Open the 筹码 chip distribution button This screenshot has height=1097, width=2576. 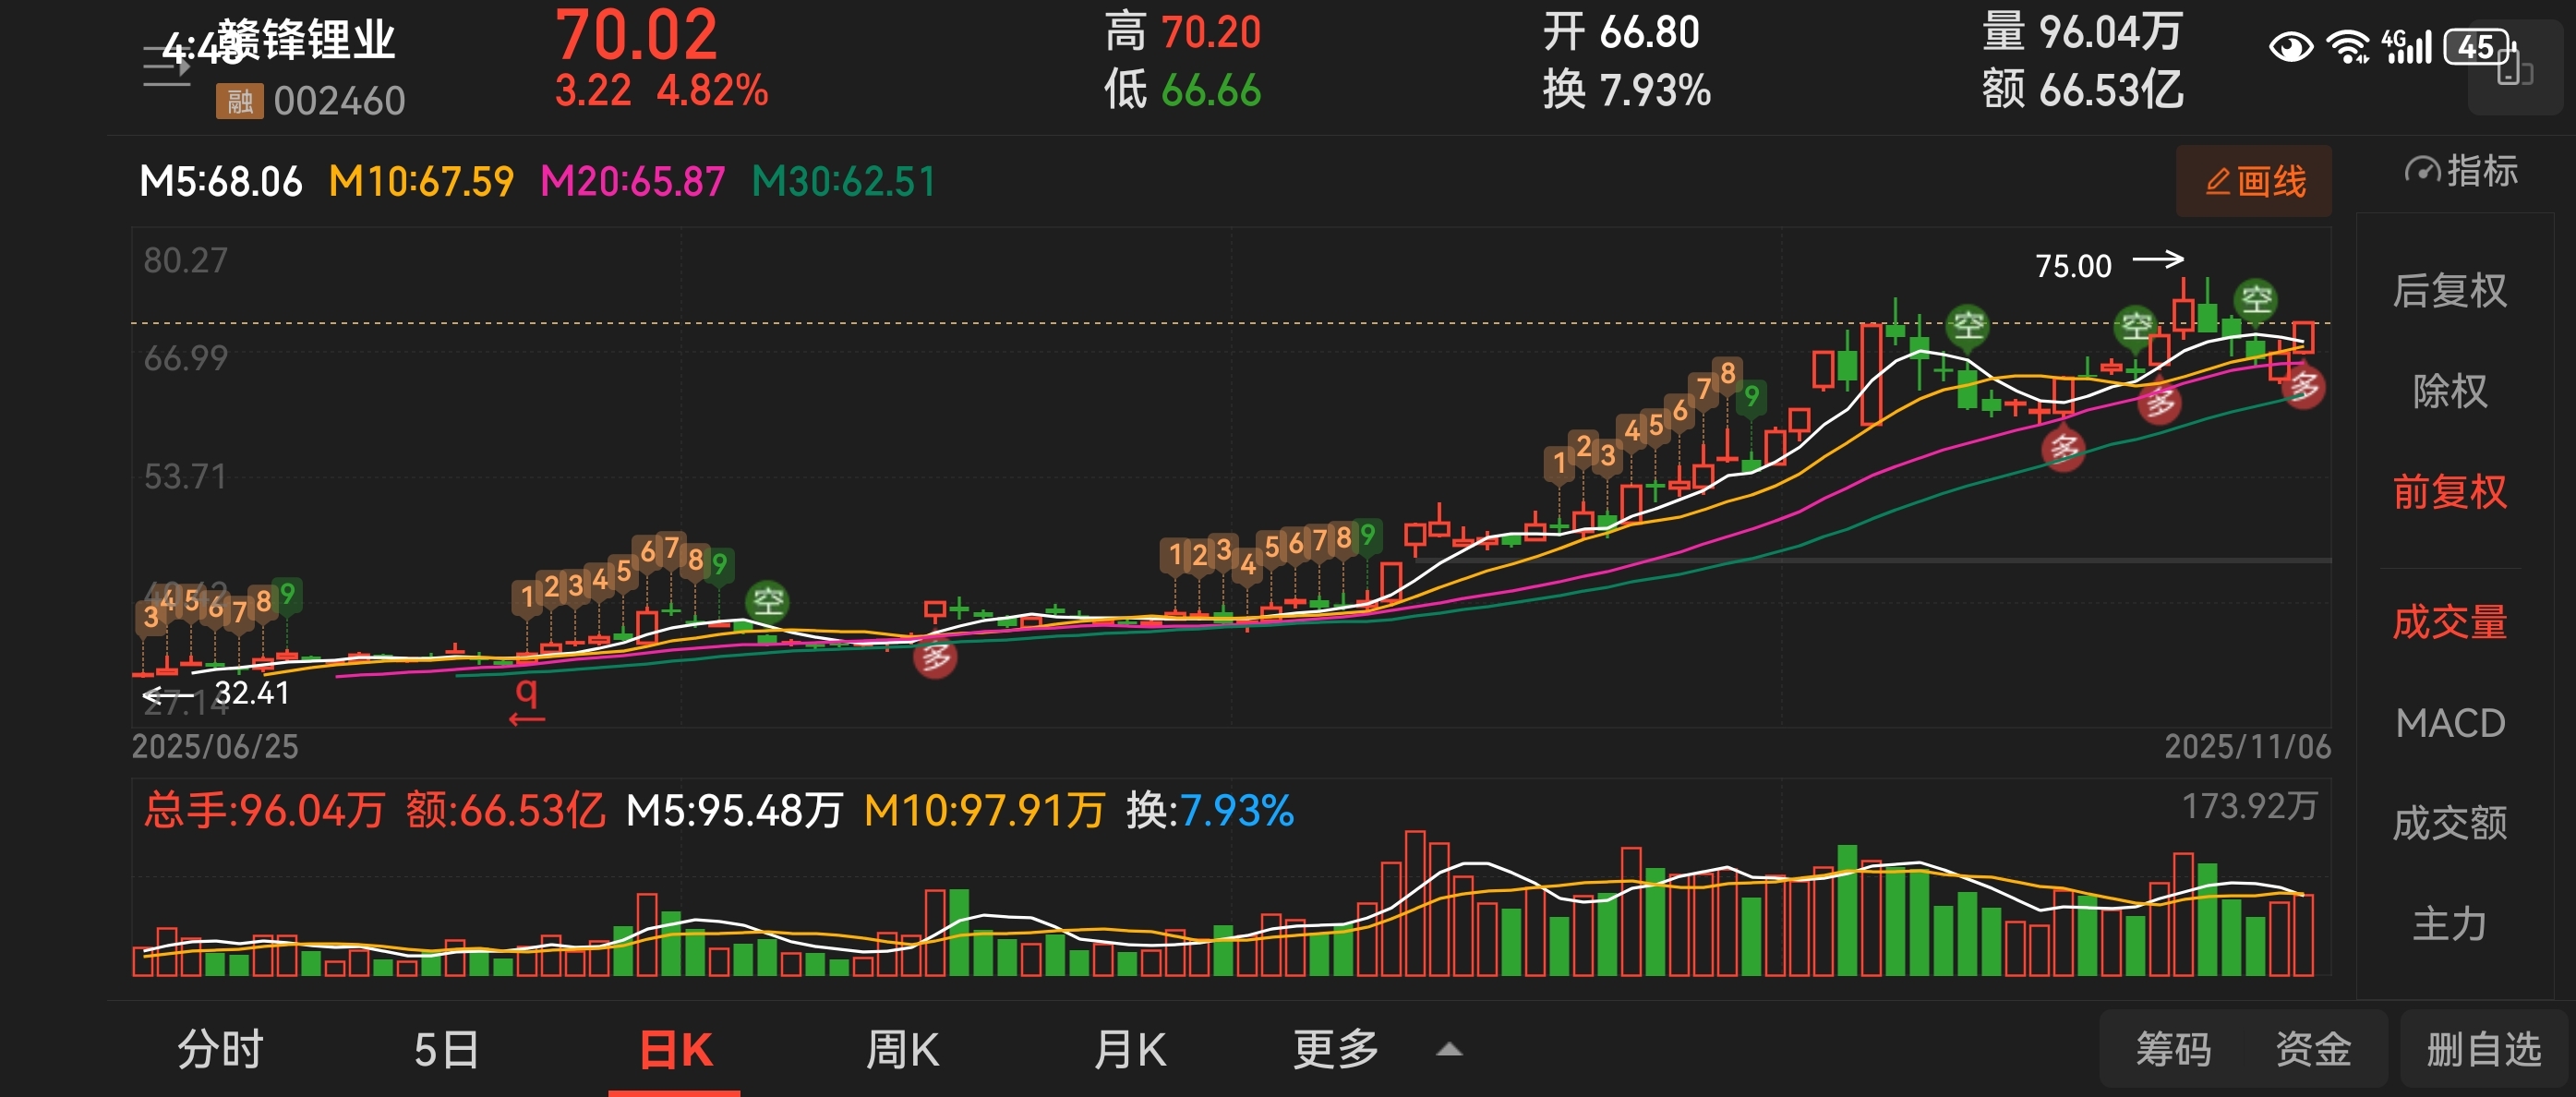[2173, 1050]
